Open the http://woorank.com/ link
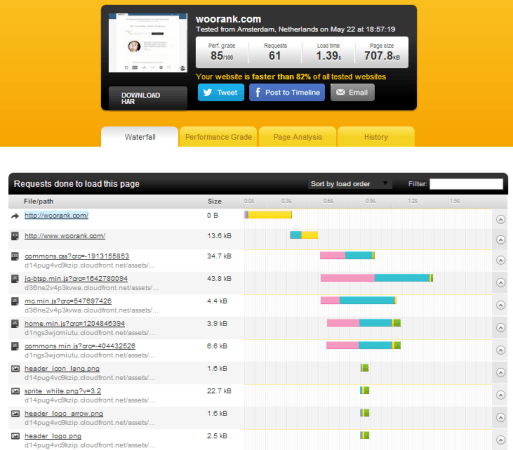This screenshot has height=450, width=513. tap(56, 215)
